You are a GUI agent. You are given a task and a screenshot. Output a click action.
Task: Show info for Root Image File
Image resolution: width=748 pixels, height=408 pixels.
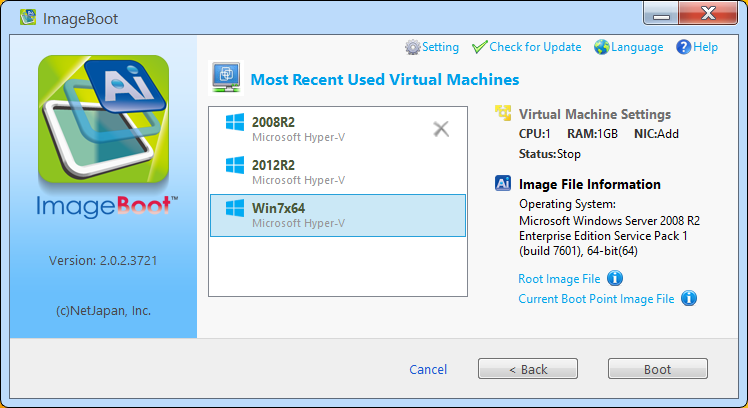(615, 278)
